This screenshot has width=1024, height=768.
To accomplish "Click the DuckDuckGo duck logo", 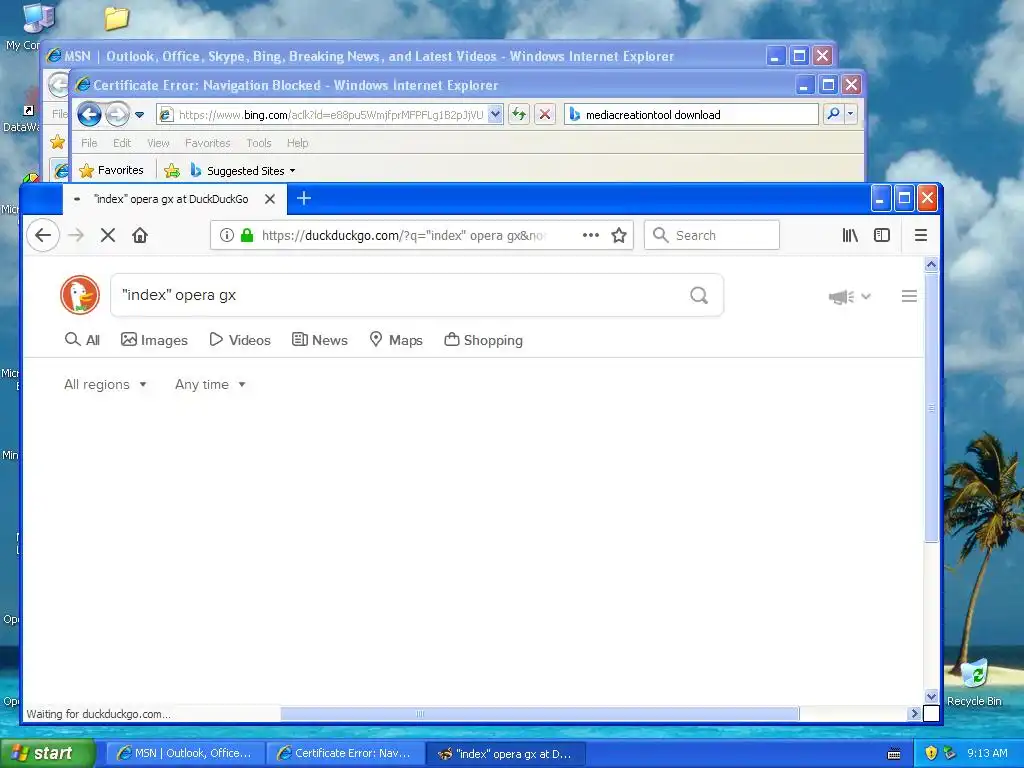I will [x=80, y=295].
